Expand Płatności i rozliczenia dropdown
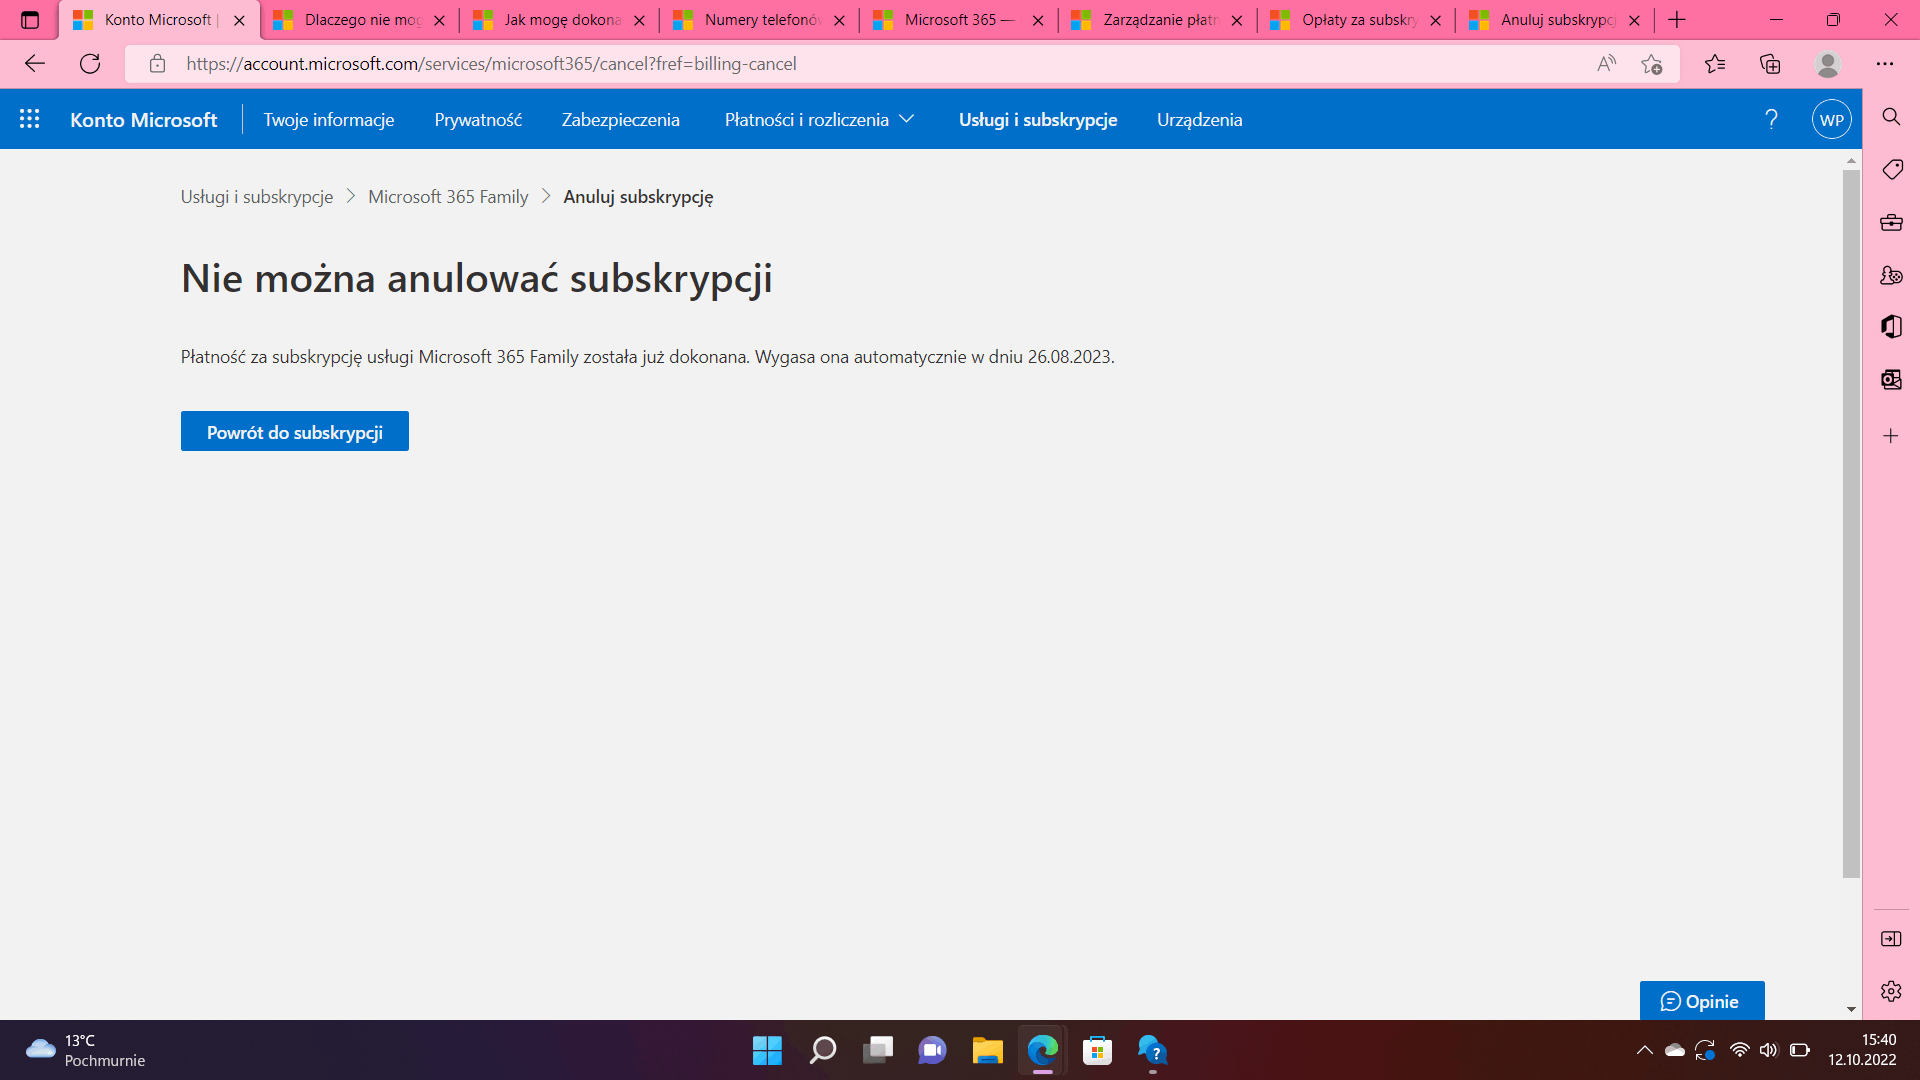This screenshot has width=1920, height=1080. point(819,119)
